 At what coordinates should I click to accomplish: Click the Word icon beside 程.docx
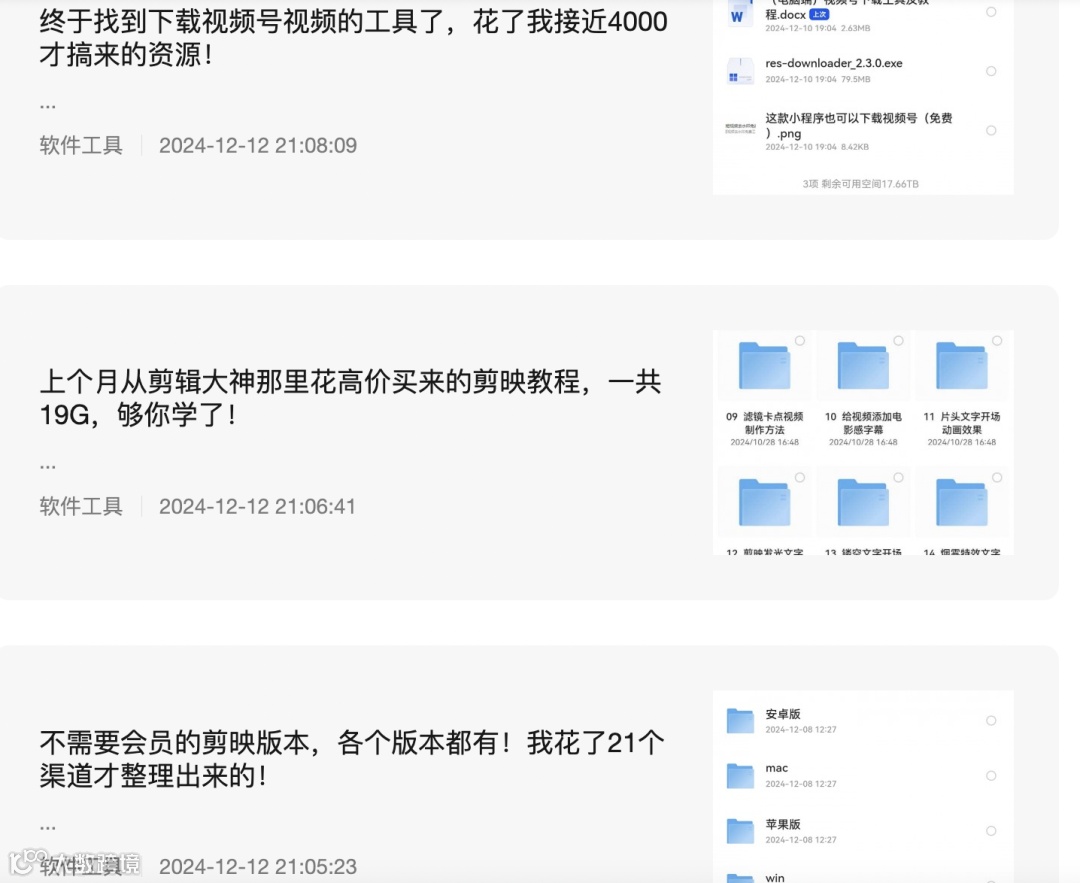coord(740,14)
